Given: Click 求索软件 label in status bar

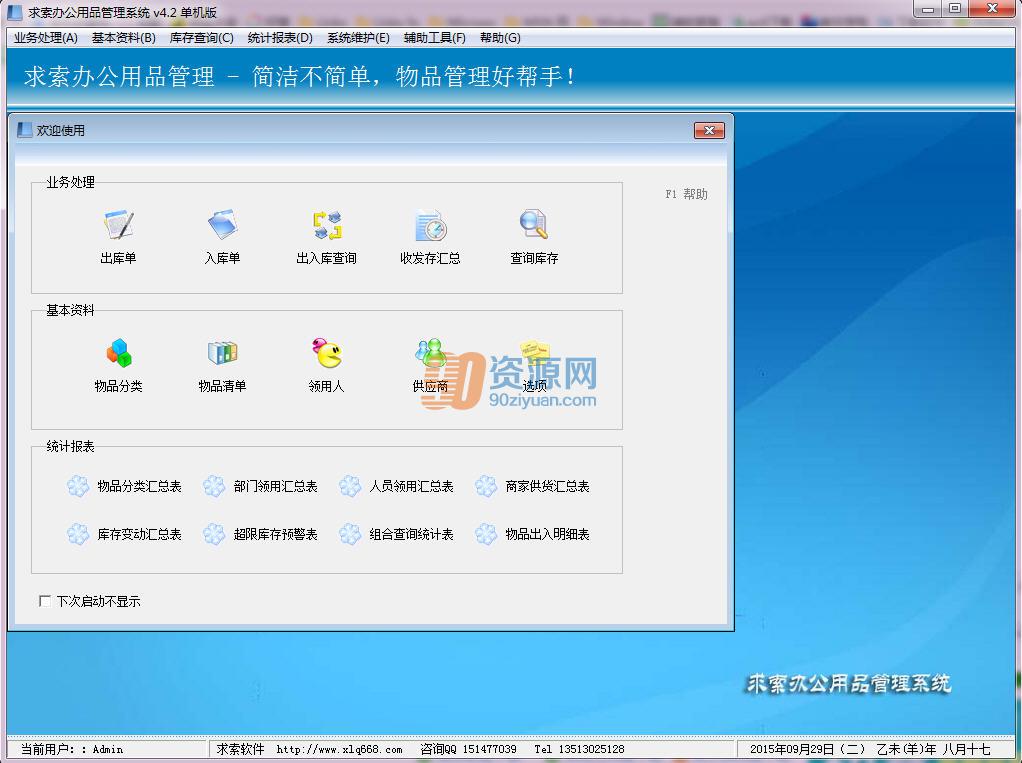Looking at the screenshot, I should 241,749.
